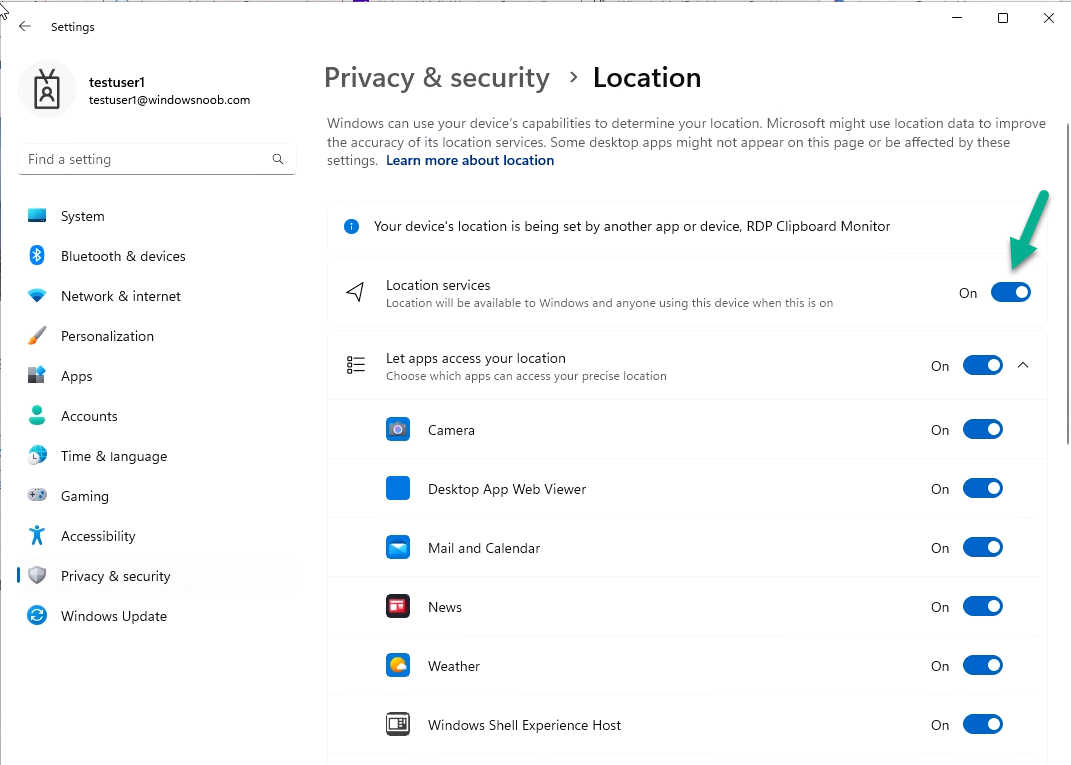Click the app list icon beside Let apps access

pos(355,365)
